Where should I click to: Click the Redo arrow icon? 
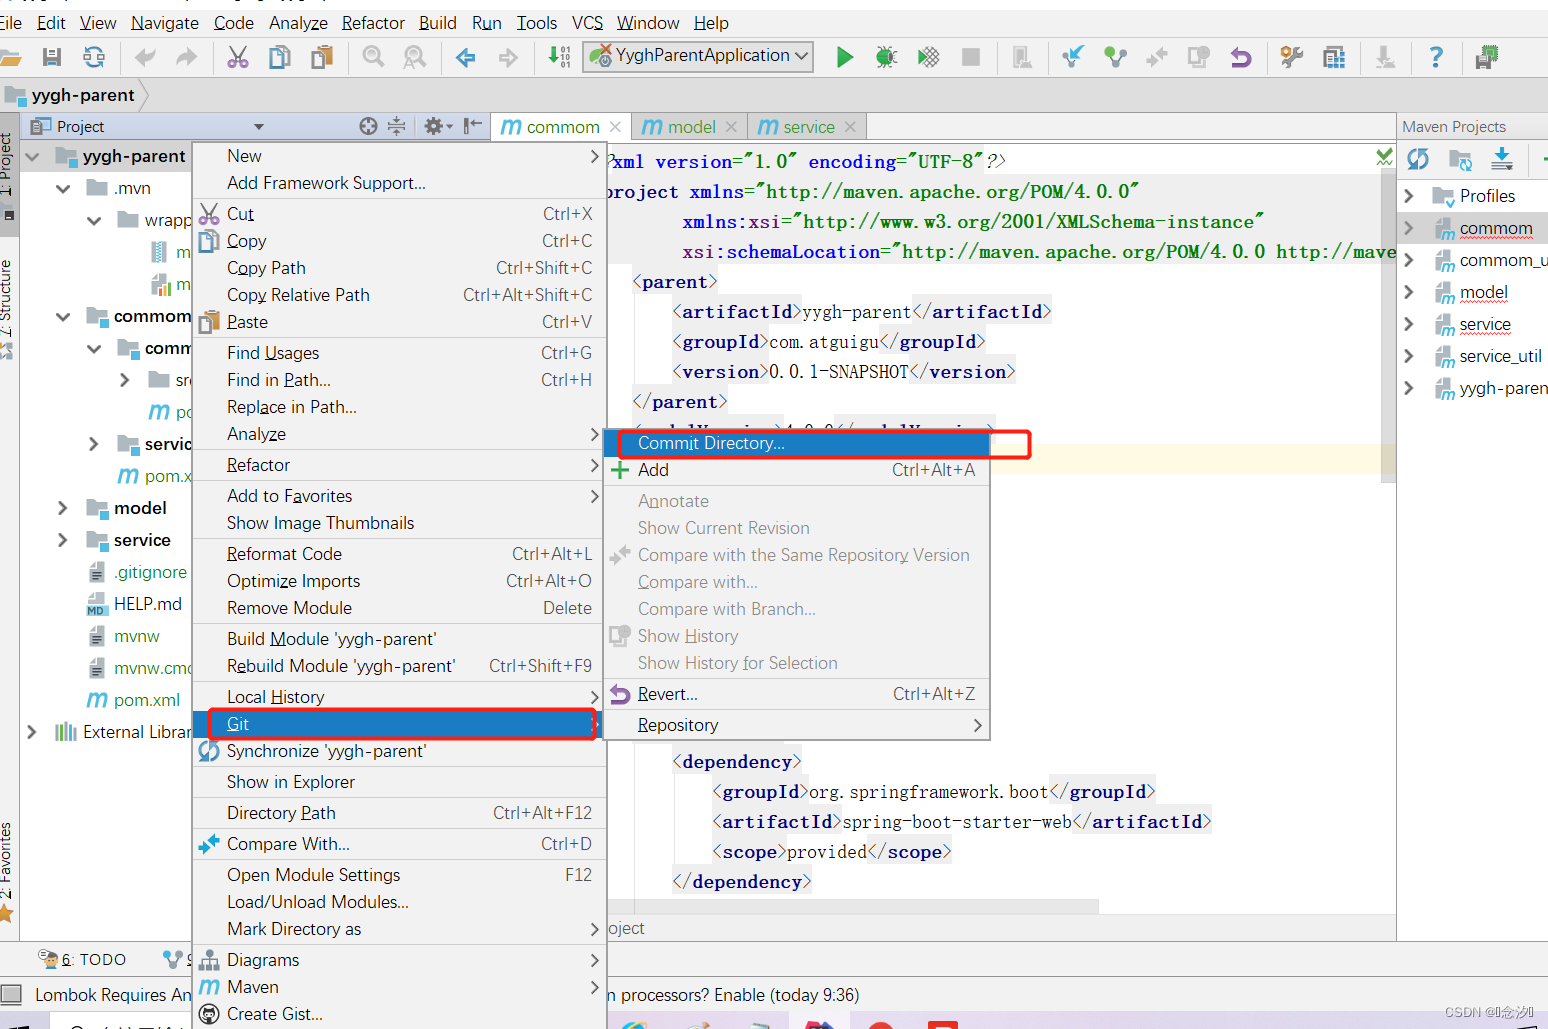[187, 57]
